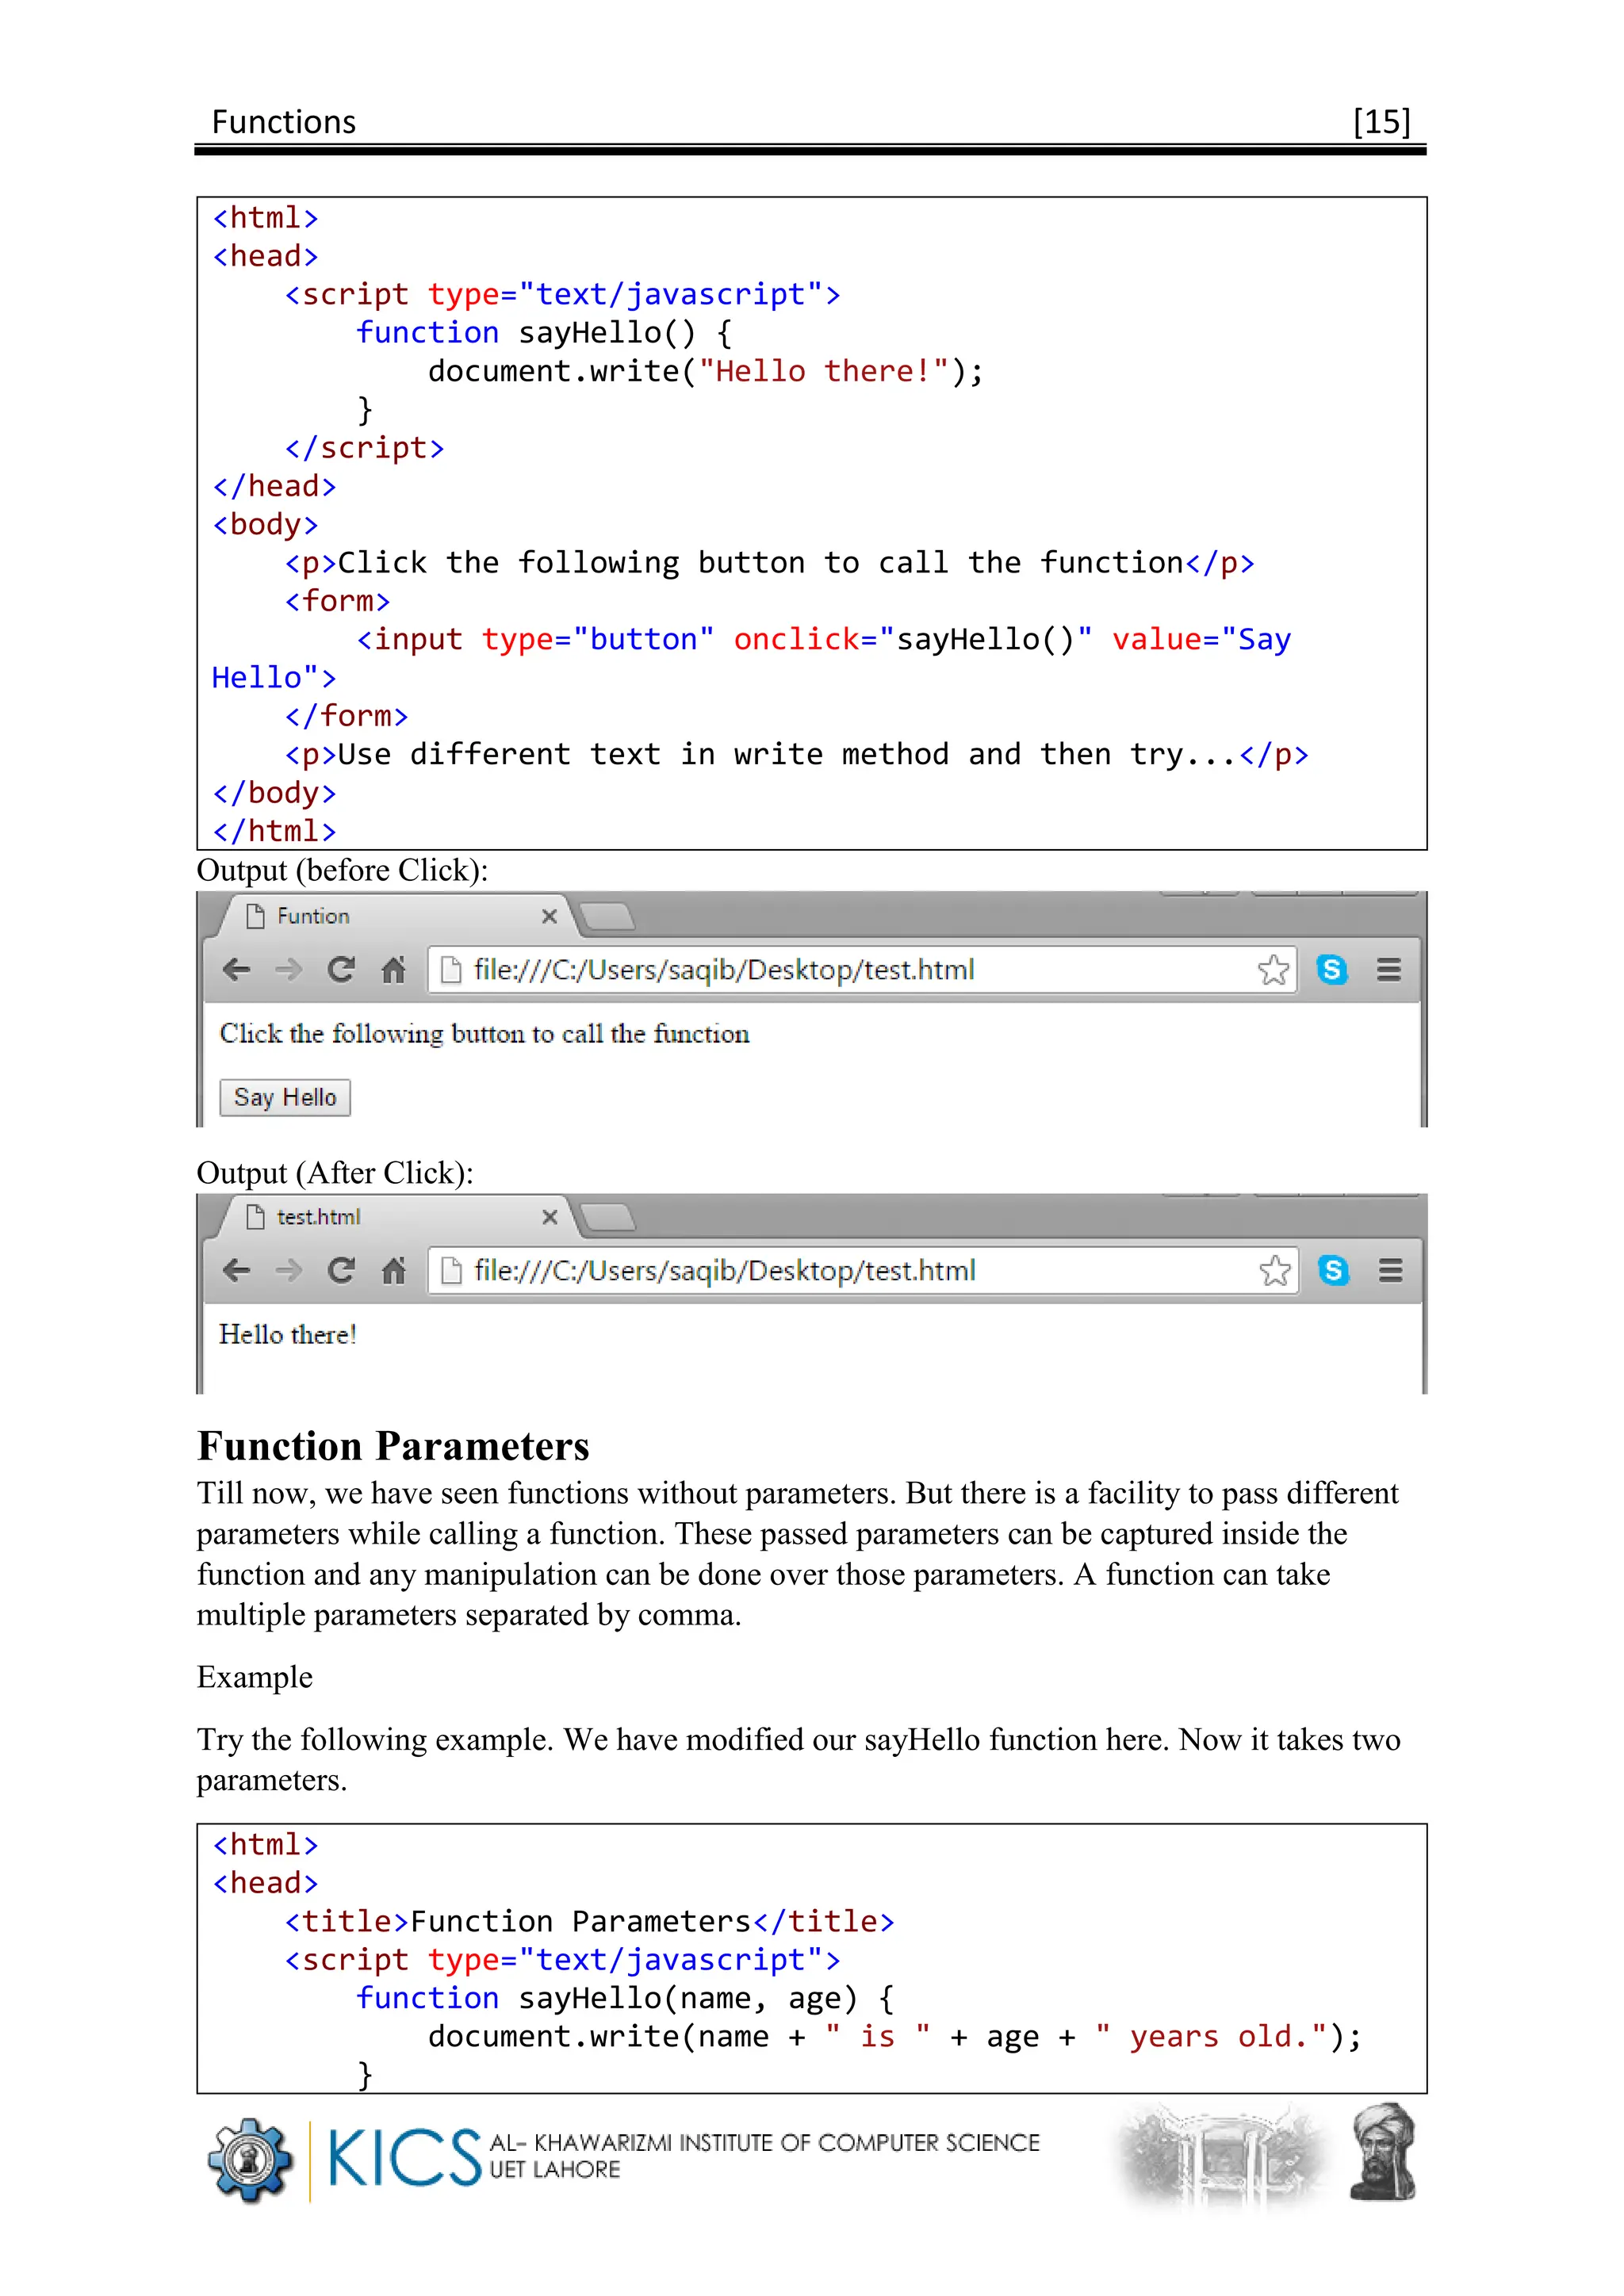Close the test.html tab
Image resolution: width=1624 pixels, height=2296 pixels.
coord(549,1217)
